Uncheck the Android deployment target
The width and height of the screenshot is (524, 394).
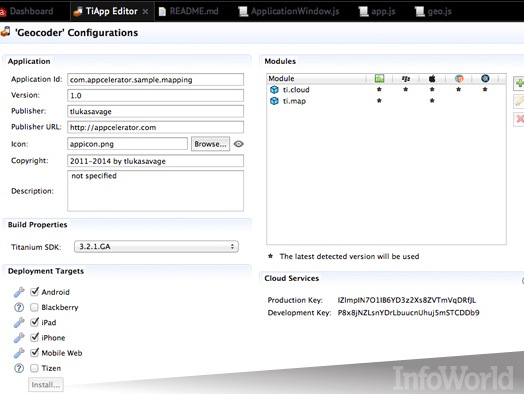34,292
